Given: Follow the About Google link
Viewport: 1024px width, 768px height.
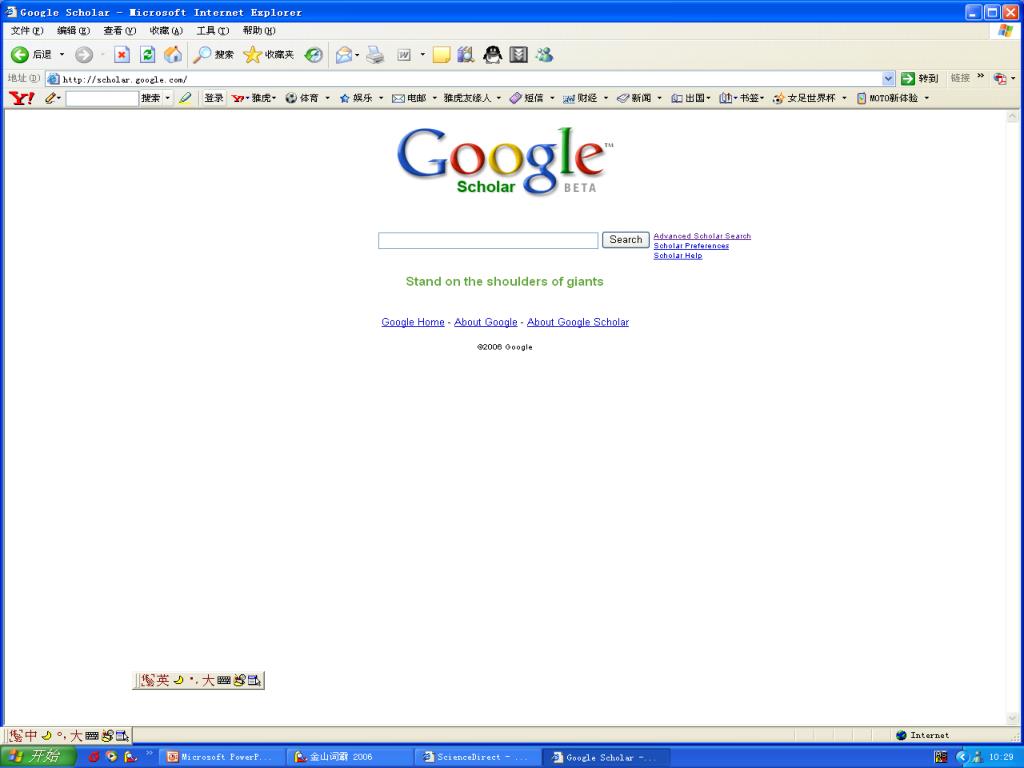Looking at the screenshot, I should 486,322.
